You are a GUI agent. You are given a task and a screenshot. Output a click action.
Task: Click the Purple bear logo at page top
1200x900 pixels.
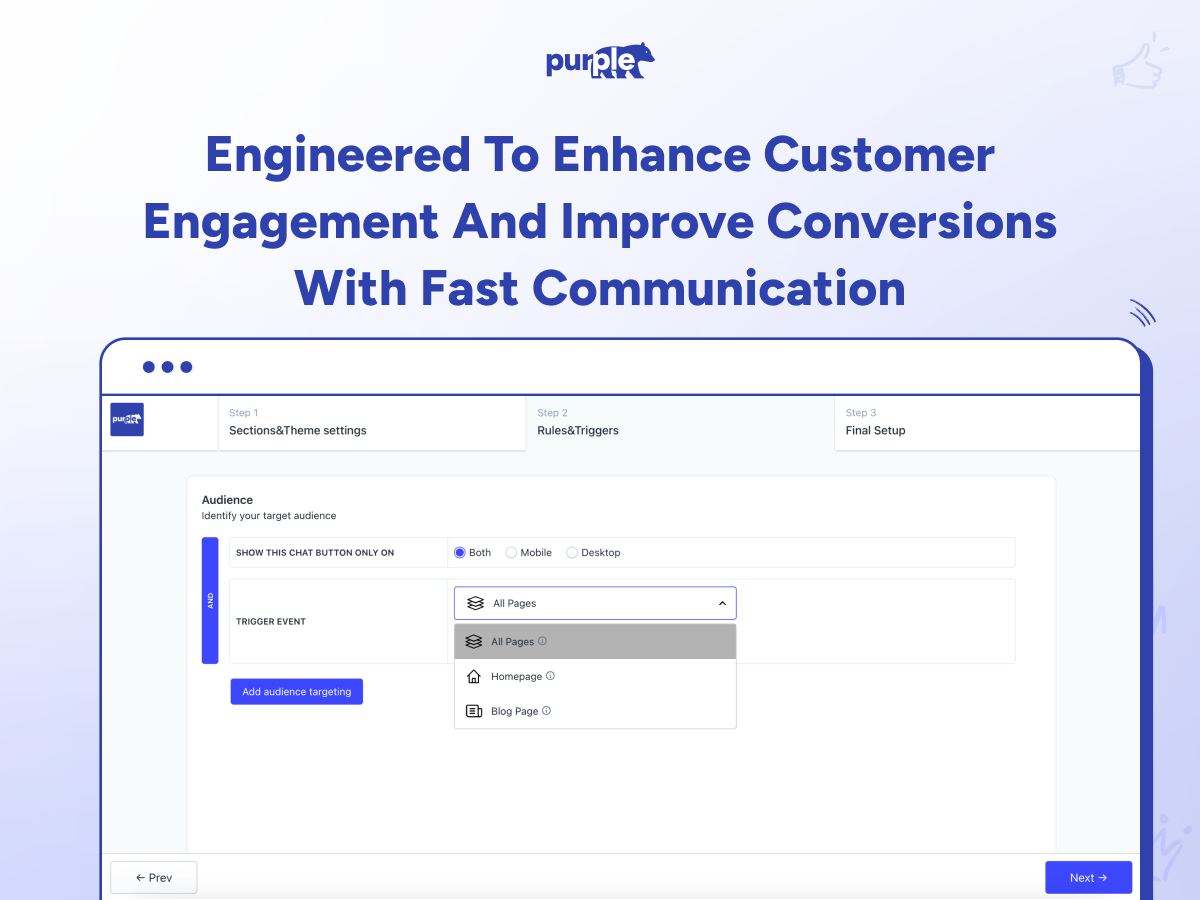click(600, 60)
